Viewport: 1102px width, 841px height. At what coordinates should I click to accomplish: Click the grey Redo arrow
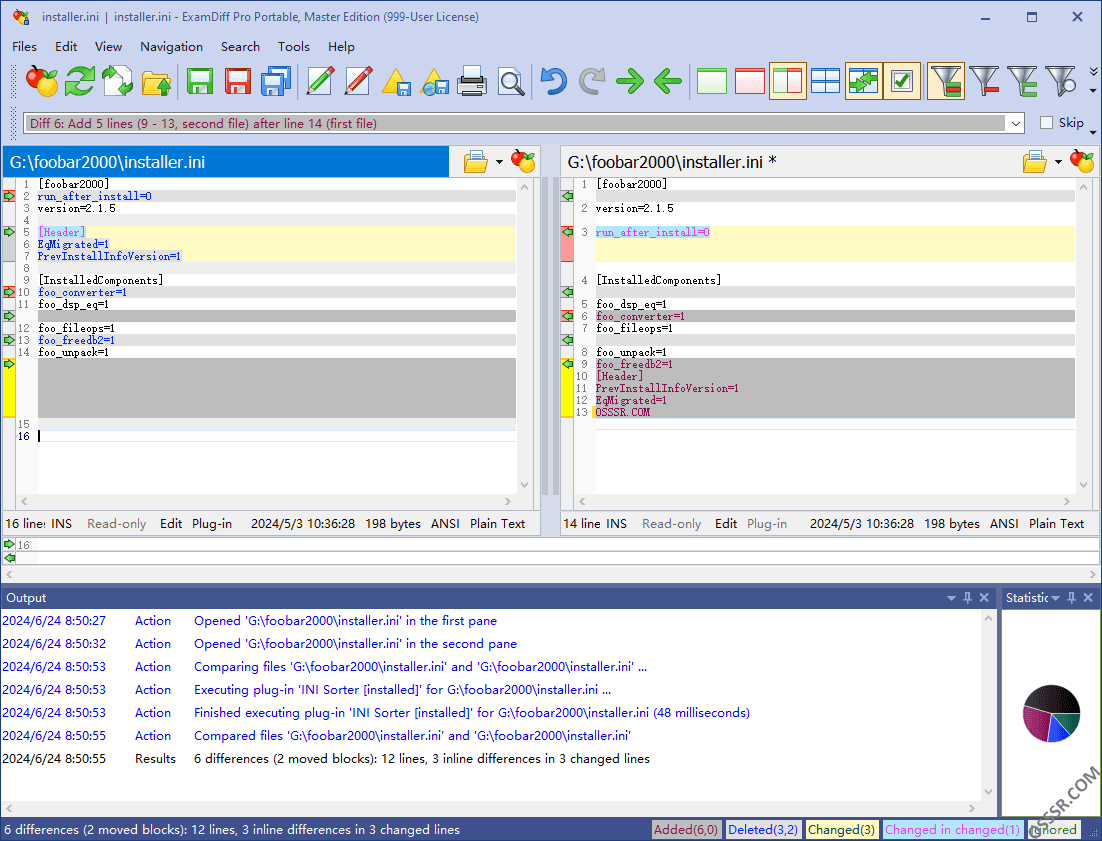(592, 82)
